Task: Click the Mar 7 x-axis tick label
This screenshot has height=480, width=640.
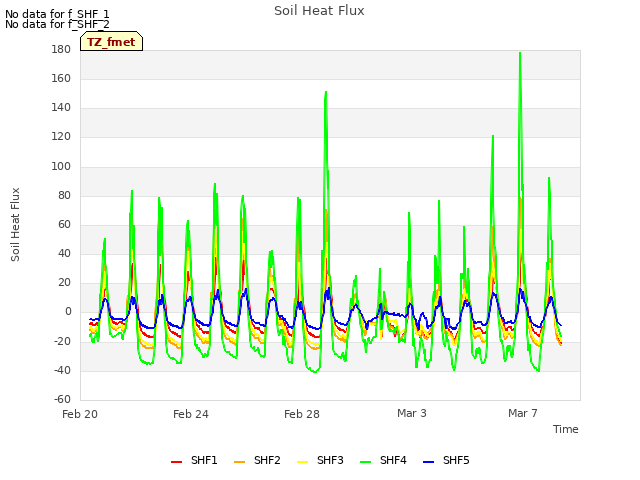Action: pyautogui.click(x=523, y=413)
